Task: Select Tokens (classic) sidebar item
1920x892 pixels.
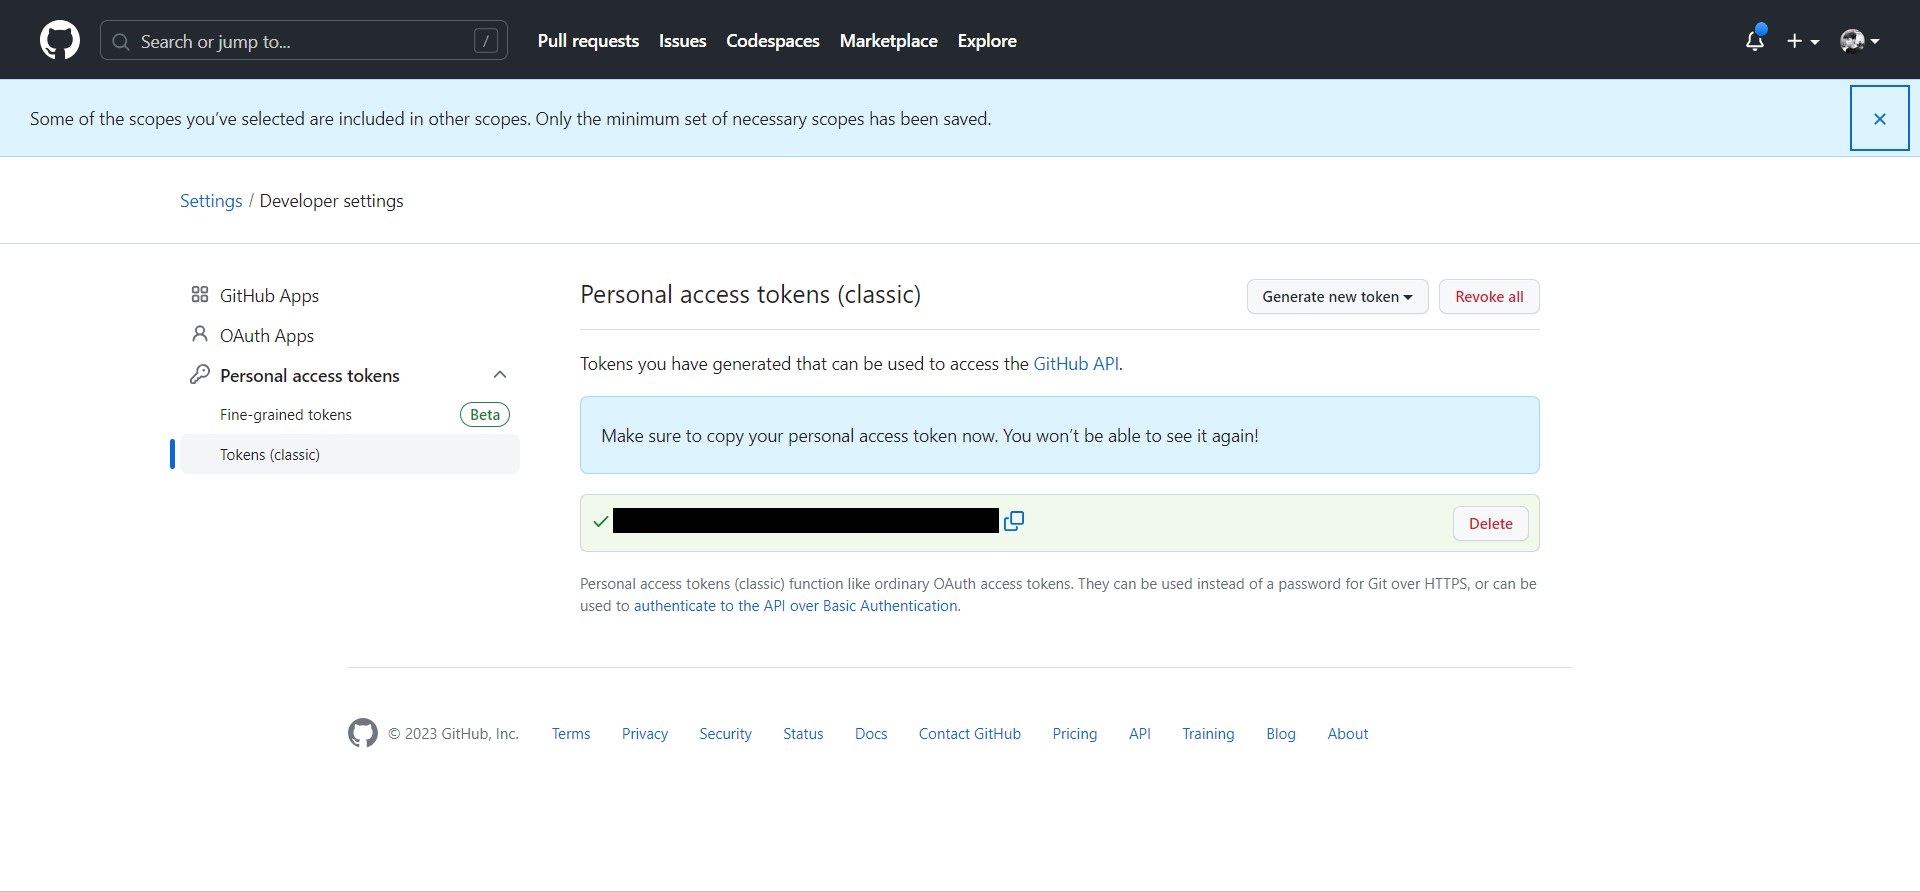Action: point(350,454)
